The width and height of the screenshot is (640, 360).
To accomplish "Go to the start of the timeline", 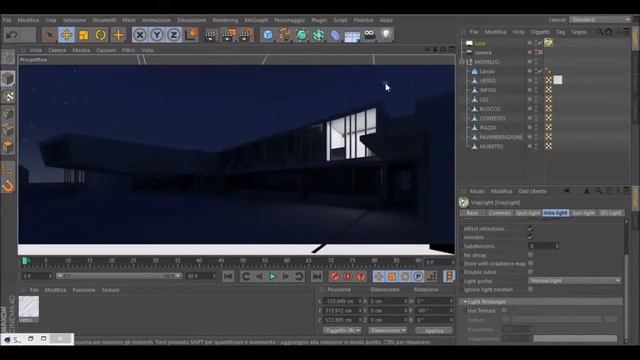I will 228,277.
